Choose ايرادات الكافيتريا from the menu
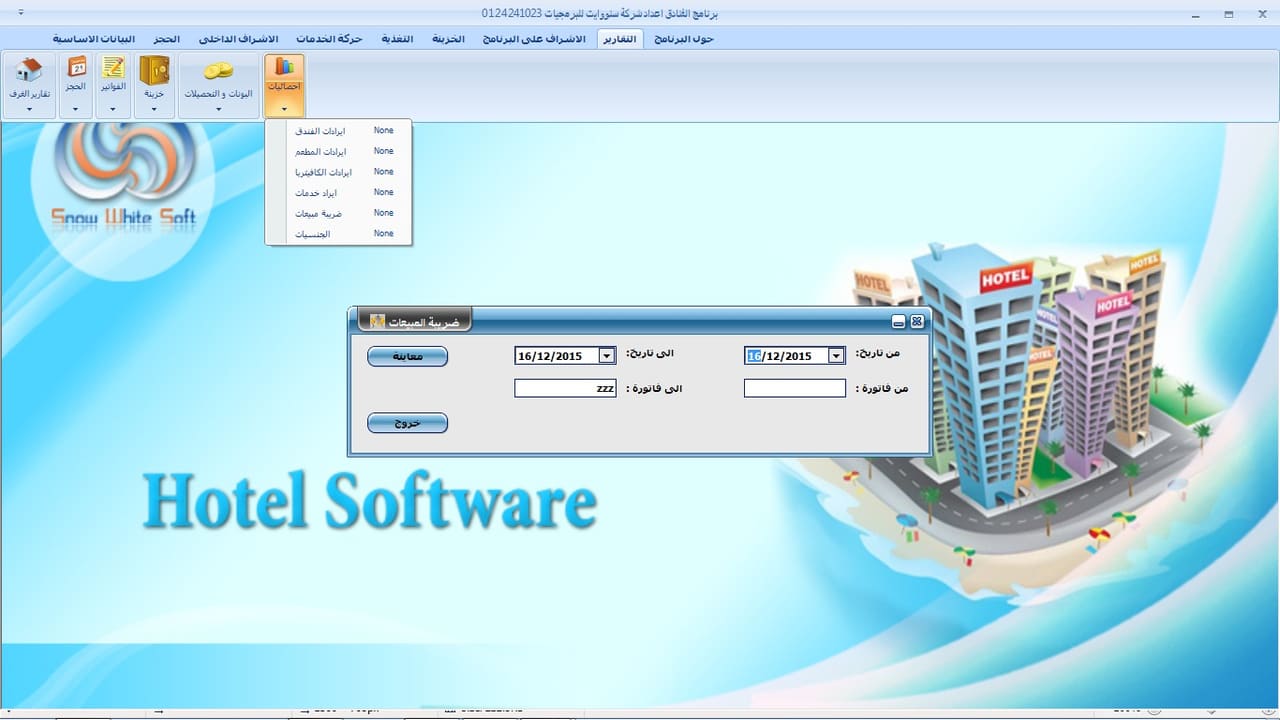1280x720 pixels. pos(339,172)
